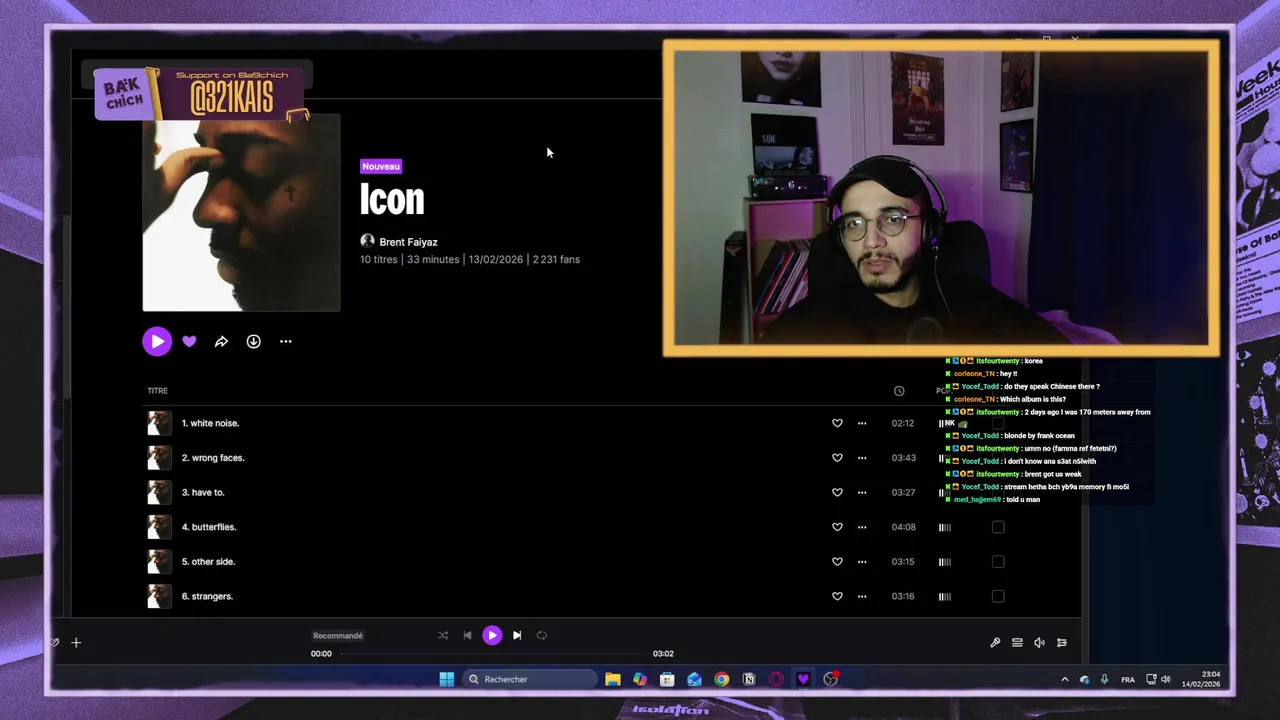Viewport: 1280px width, 720px height.
Task: Toggle repeat in the player bar
Action: pos(542,635)
